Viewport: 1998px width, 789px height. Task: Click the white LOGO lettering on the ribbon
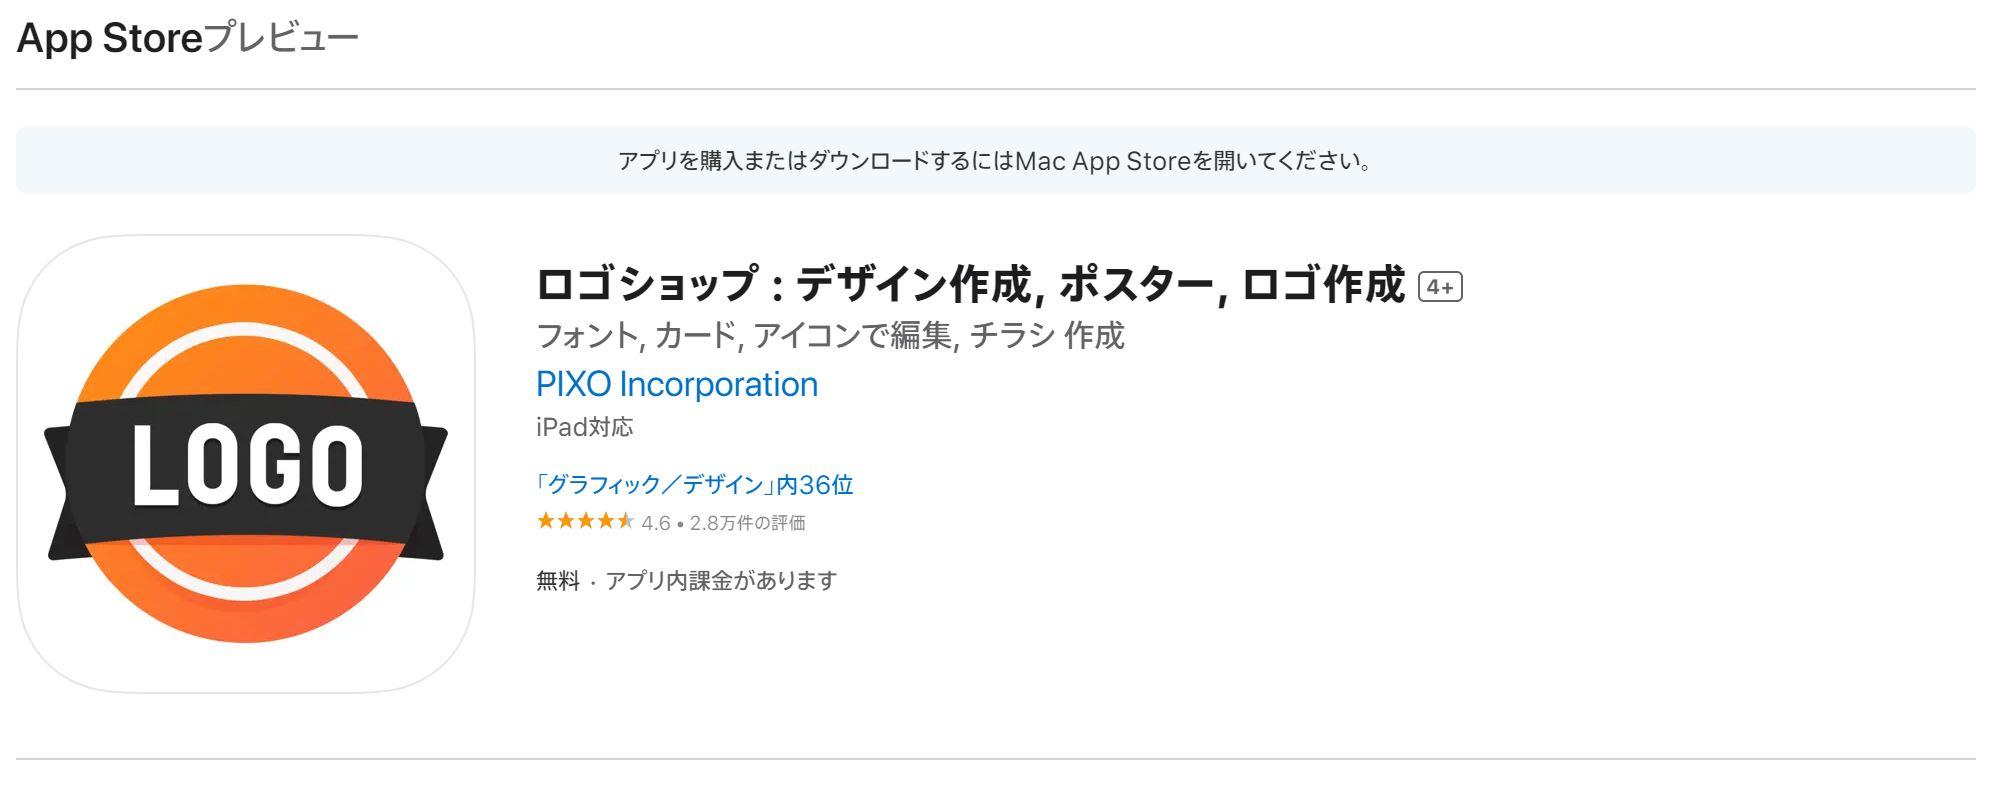point(247,465)
